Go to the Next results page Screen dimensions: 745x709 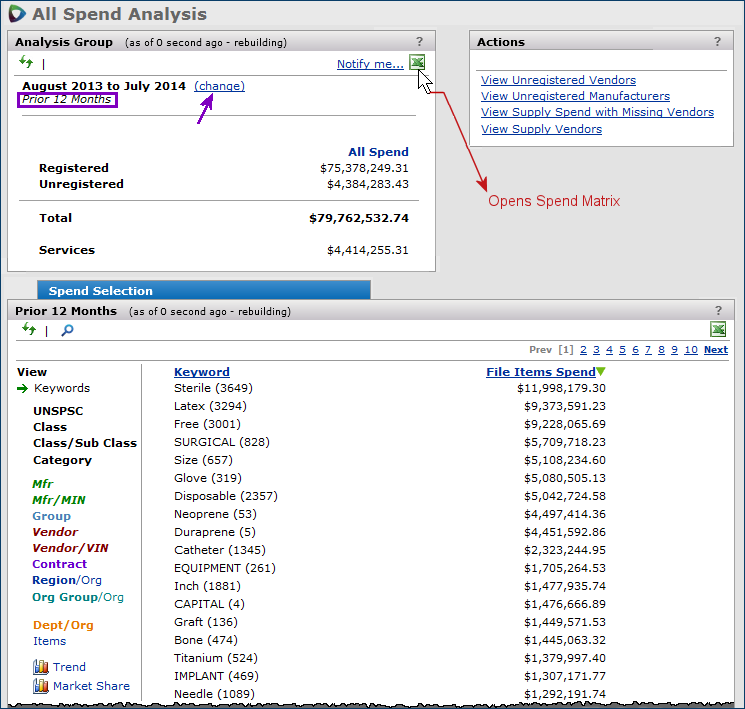coord(715,350)
